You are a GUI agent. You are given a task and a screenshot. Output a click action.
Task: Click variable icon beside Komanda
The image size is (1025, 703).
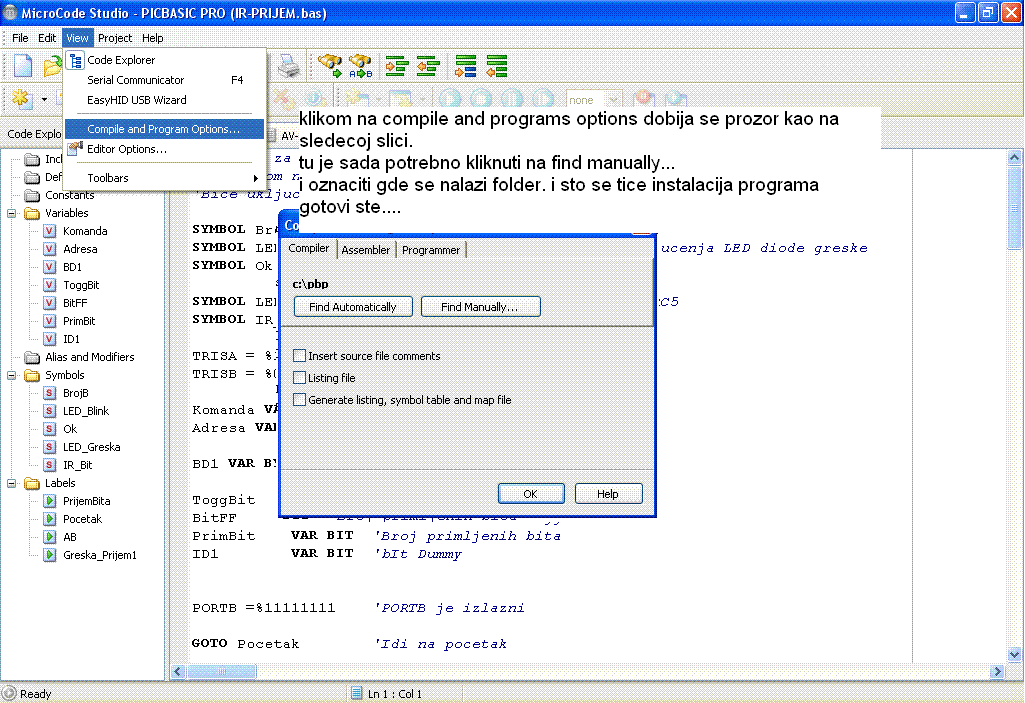[49, 231]
